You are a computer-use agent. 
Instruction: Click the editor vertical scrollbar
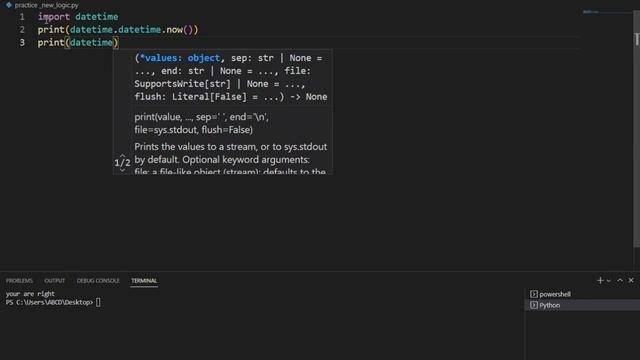coord(636,129)
